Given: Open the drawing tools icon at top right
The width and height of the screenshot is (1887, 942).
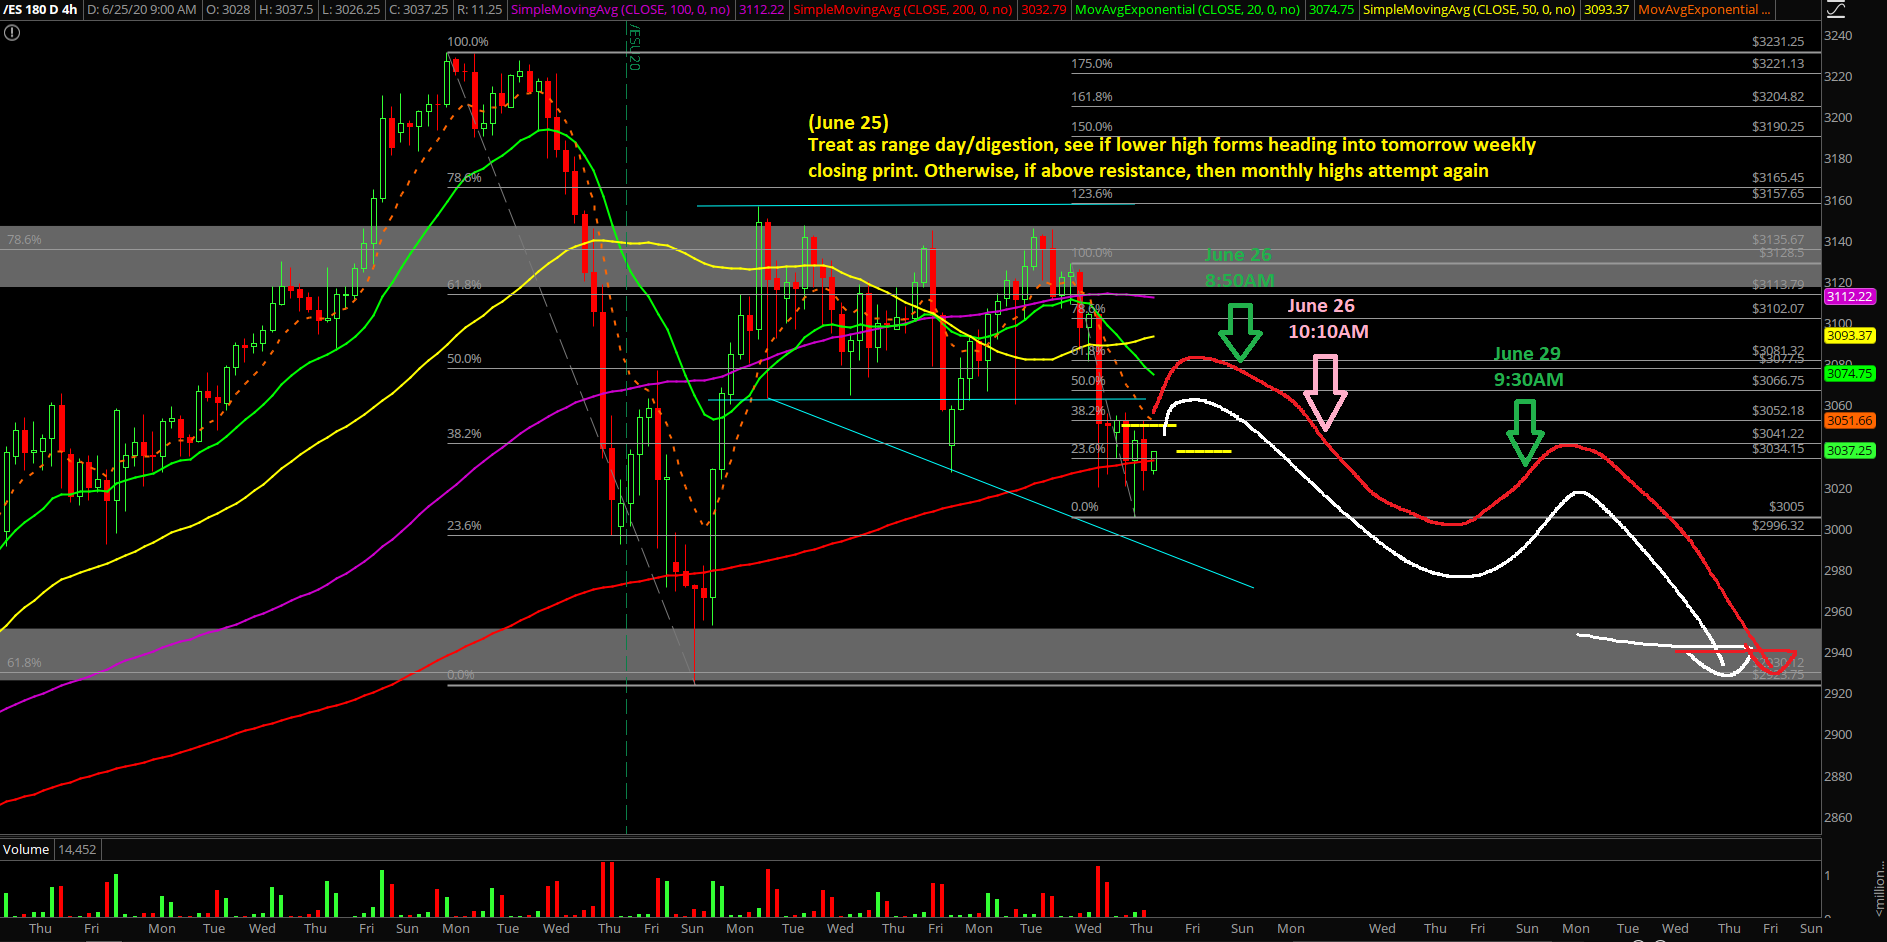Looking at the screenshot, I should [x=1836, y=9].
